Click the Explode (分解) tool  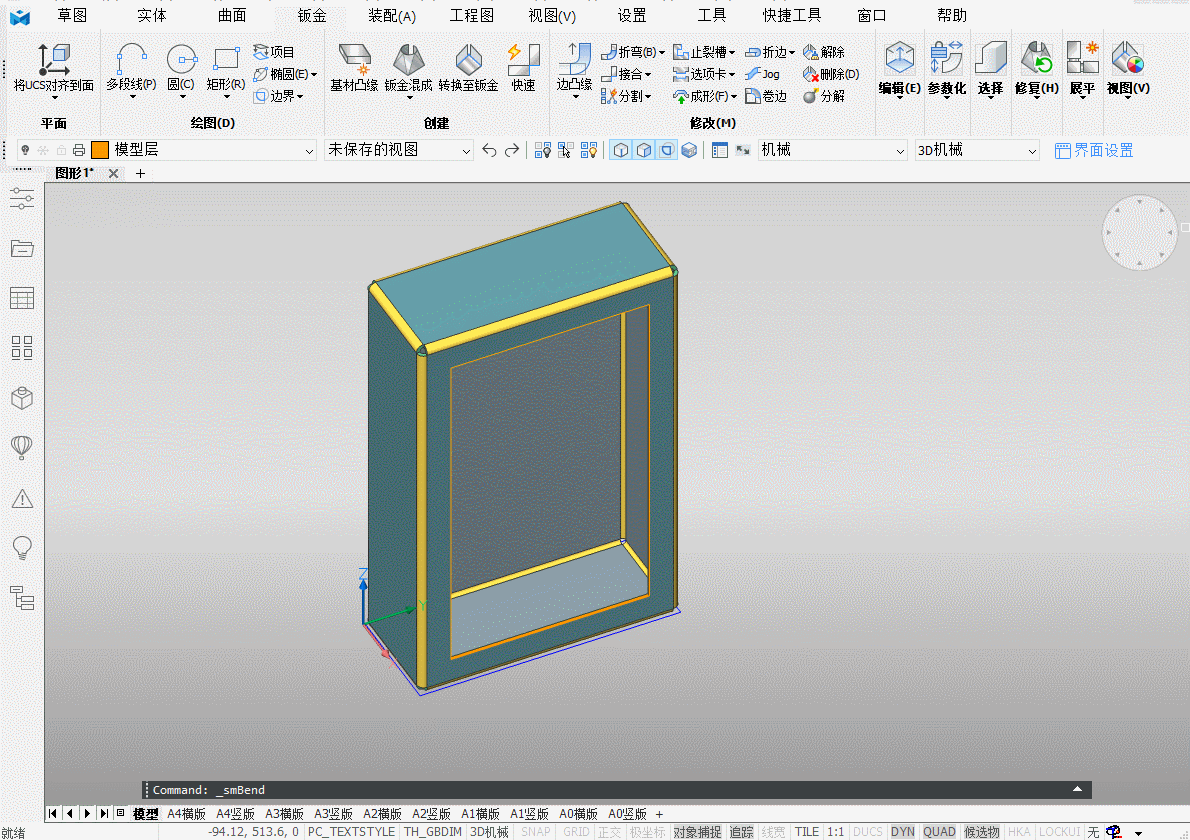824,96
